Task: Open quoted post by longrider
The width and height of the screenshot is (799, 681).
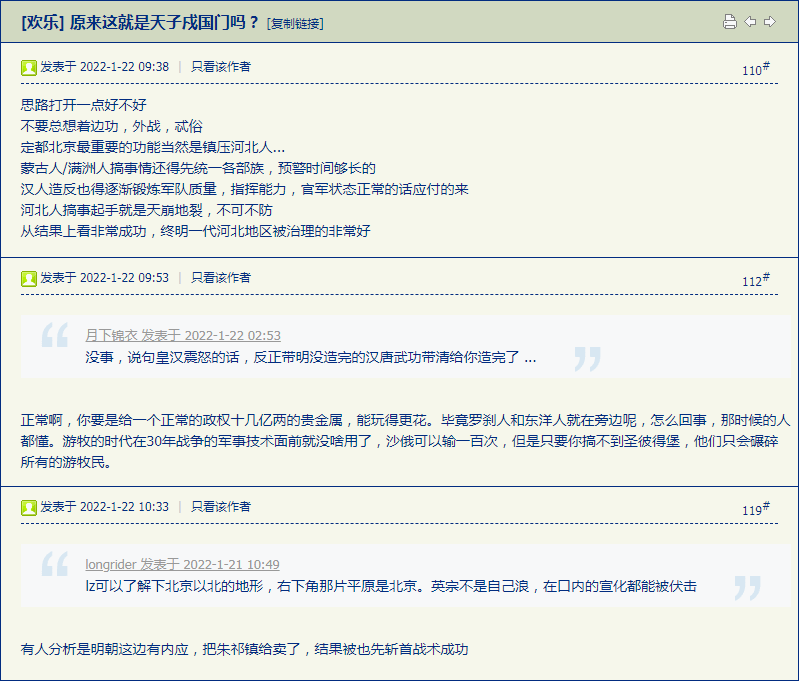Action: (182, 564)
